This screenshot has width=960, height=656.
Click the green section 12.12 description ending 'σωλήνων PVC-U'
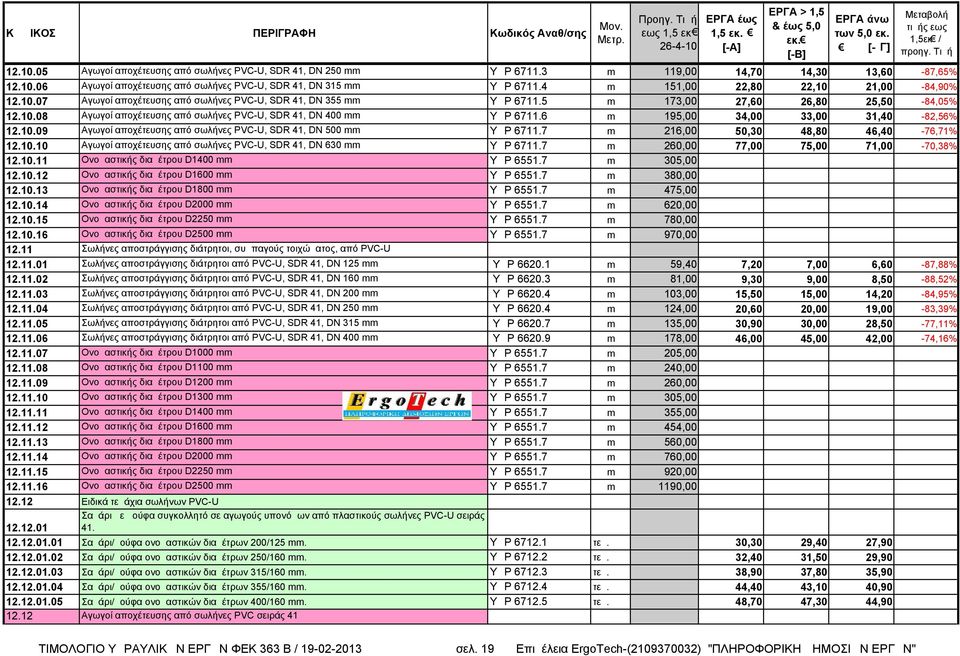click(x=150, y=502)
